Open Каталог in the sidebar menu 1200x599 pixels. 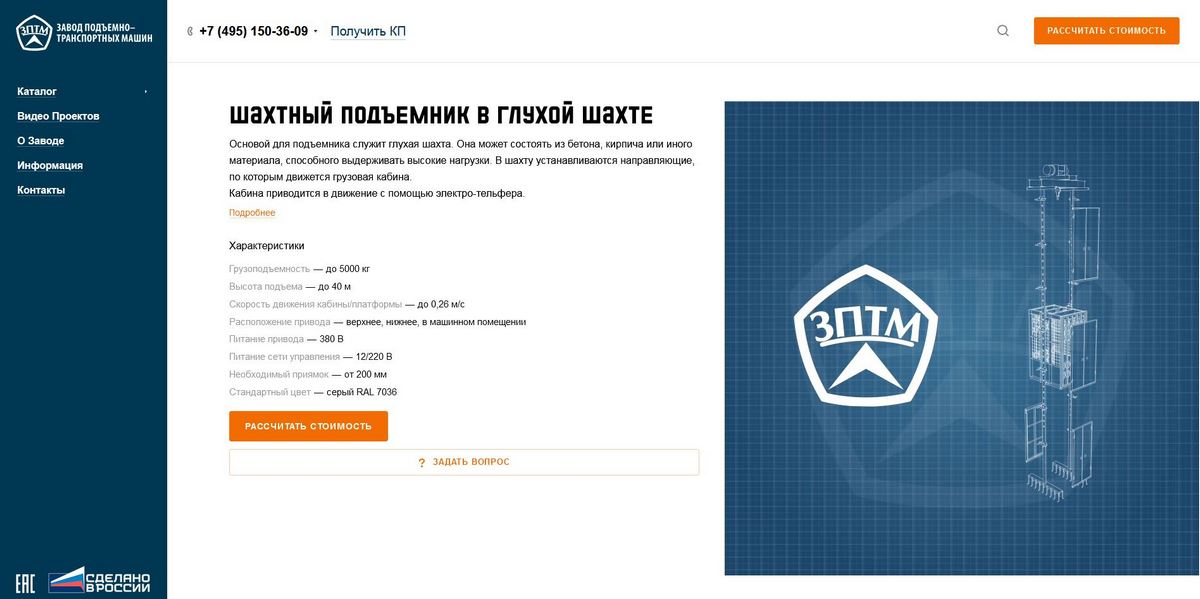37,91
